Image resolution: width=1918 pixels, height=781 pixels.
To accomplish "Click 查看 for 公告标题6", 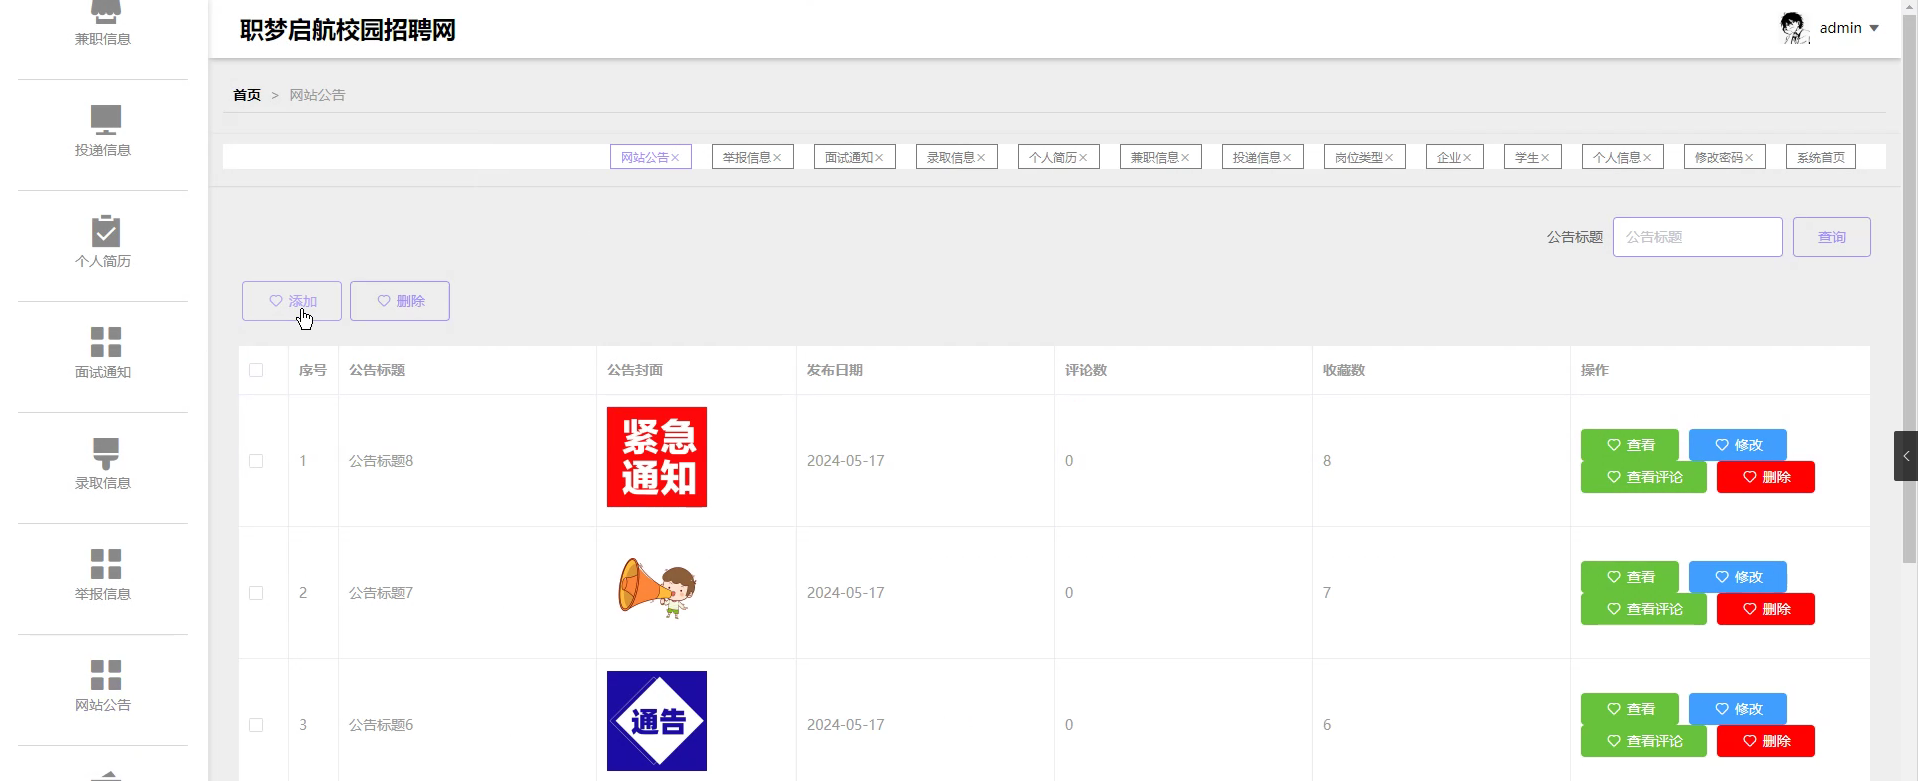I will [1630, 709].
